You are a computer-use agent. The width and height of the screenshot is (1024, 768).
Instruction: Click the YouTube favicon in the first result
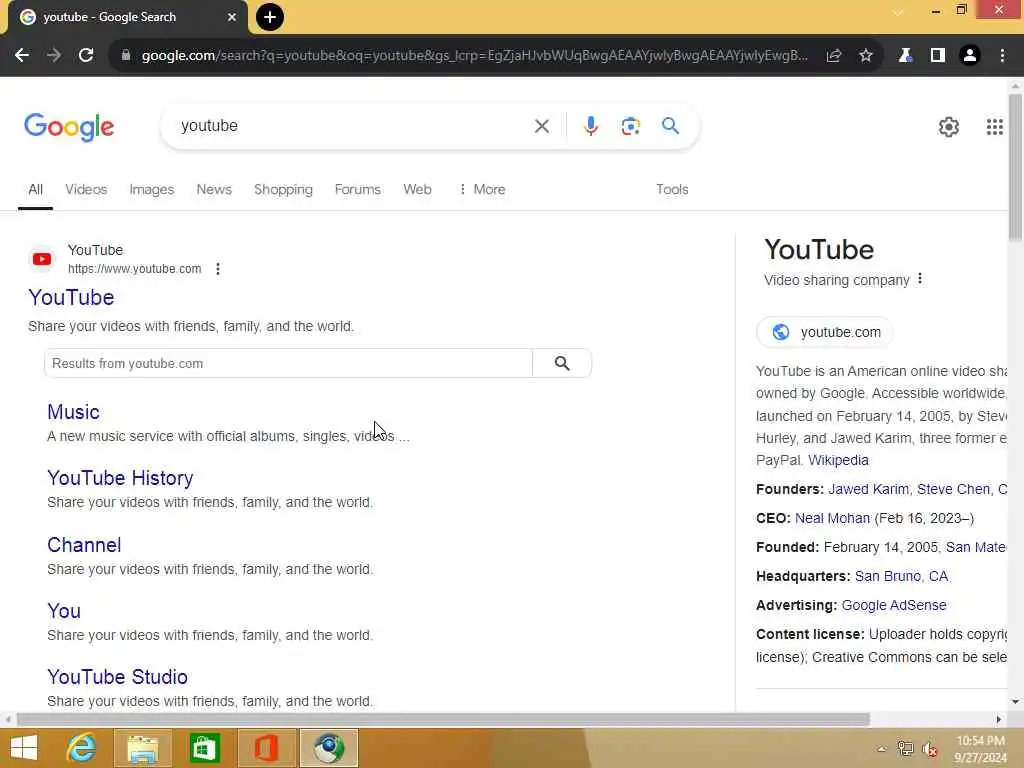42,259
